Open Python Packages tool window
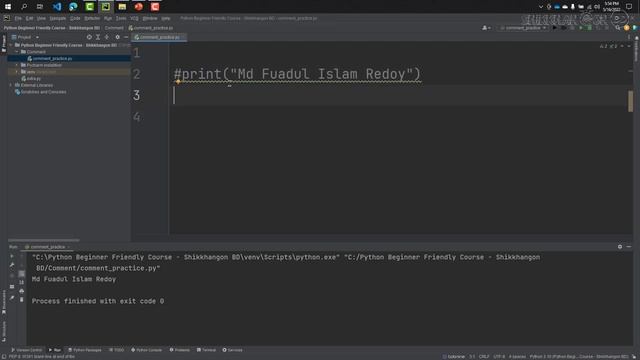Screen dimensions: 640x360 pyautogui.click(x=84, y=350)
